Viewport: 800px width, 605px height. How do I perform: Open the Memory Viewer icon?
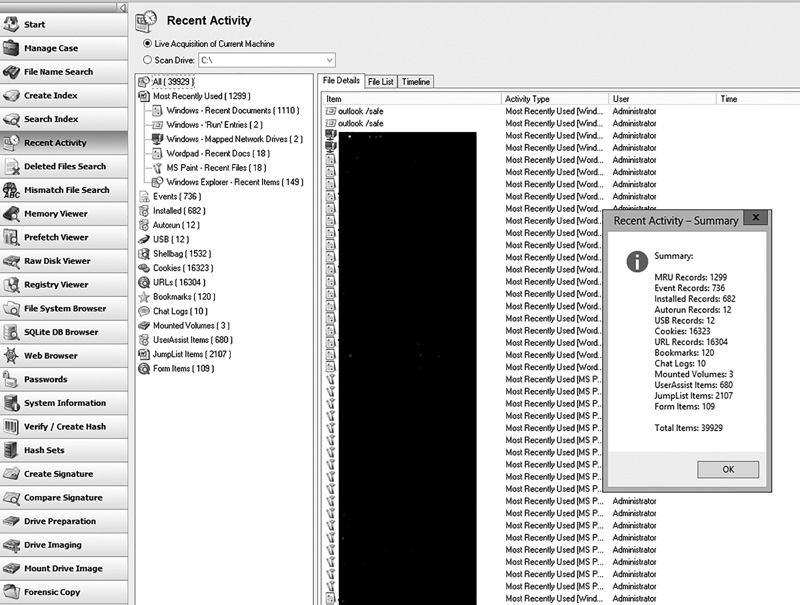click(x=11, y=213)
